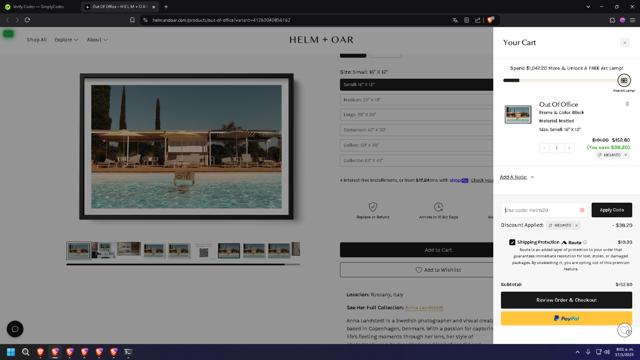640x360 pixels.
Task: Expand the Explore menu
Action: tap(66, 40)
